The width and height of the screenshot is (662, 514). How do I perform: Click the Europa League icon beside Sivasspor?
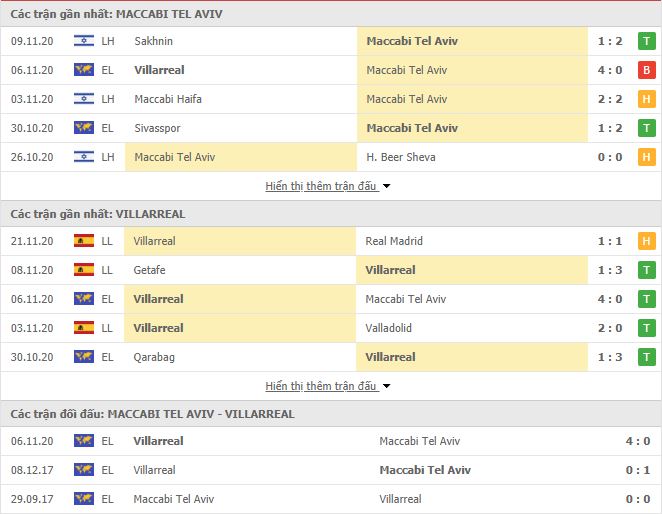pos(84,128)
